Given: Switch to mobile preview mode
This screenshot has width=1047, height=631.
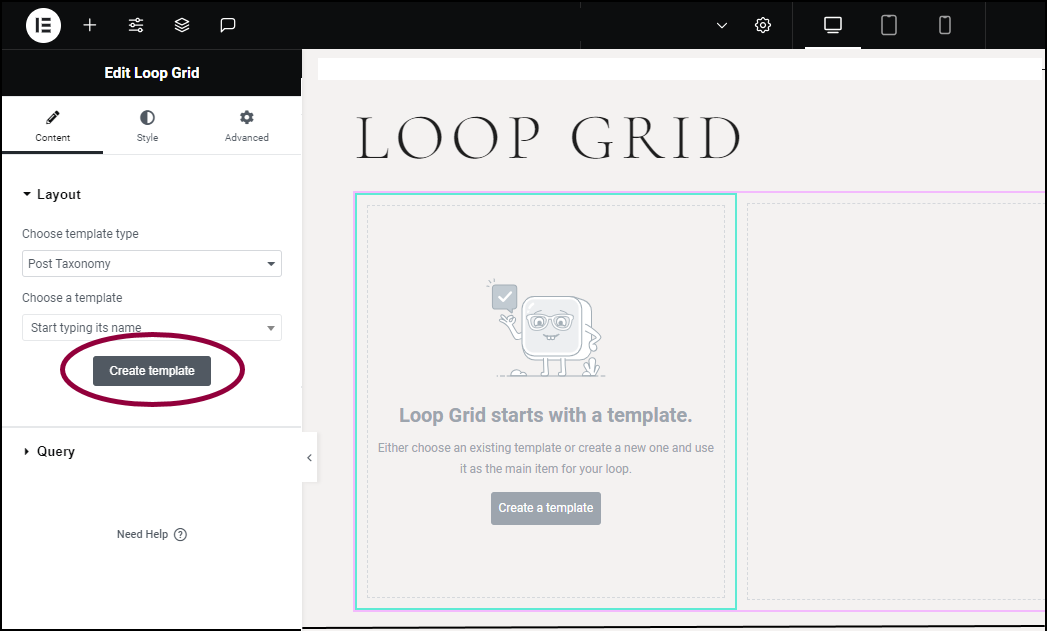Looking at the screenshot, I should (945, 25).
